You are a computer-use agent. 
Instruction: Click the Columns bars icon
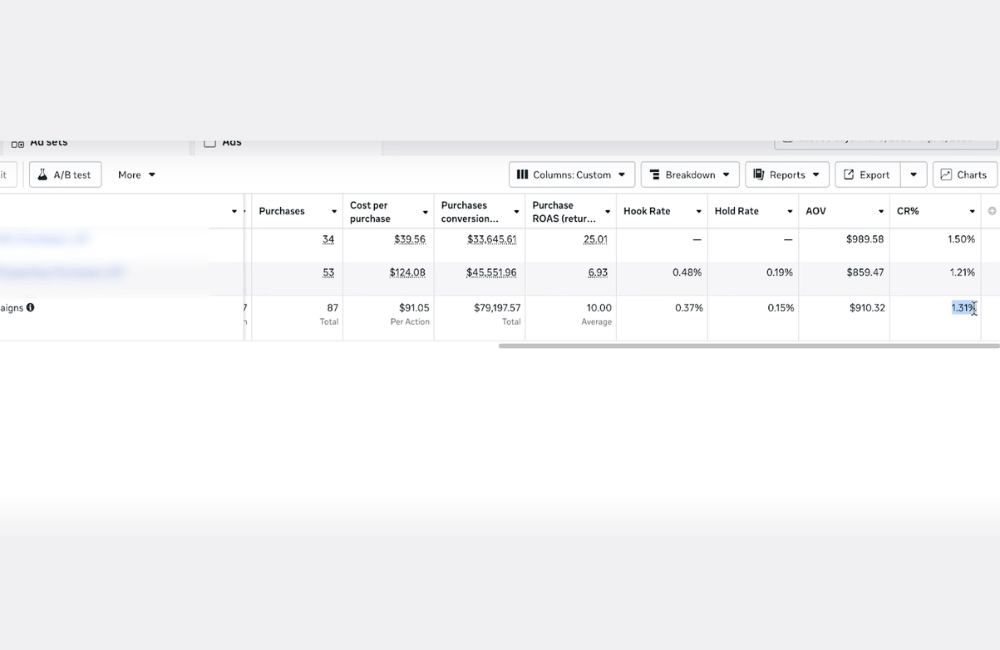point(522,175)
